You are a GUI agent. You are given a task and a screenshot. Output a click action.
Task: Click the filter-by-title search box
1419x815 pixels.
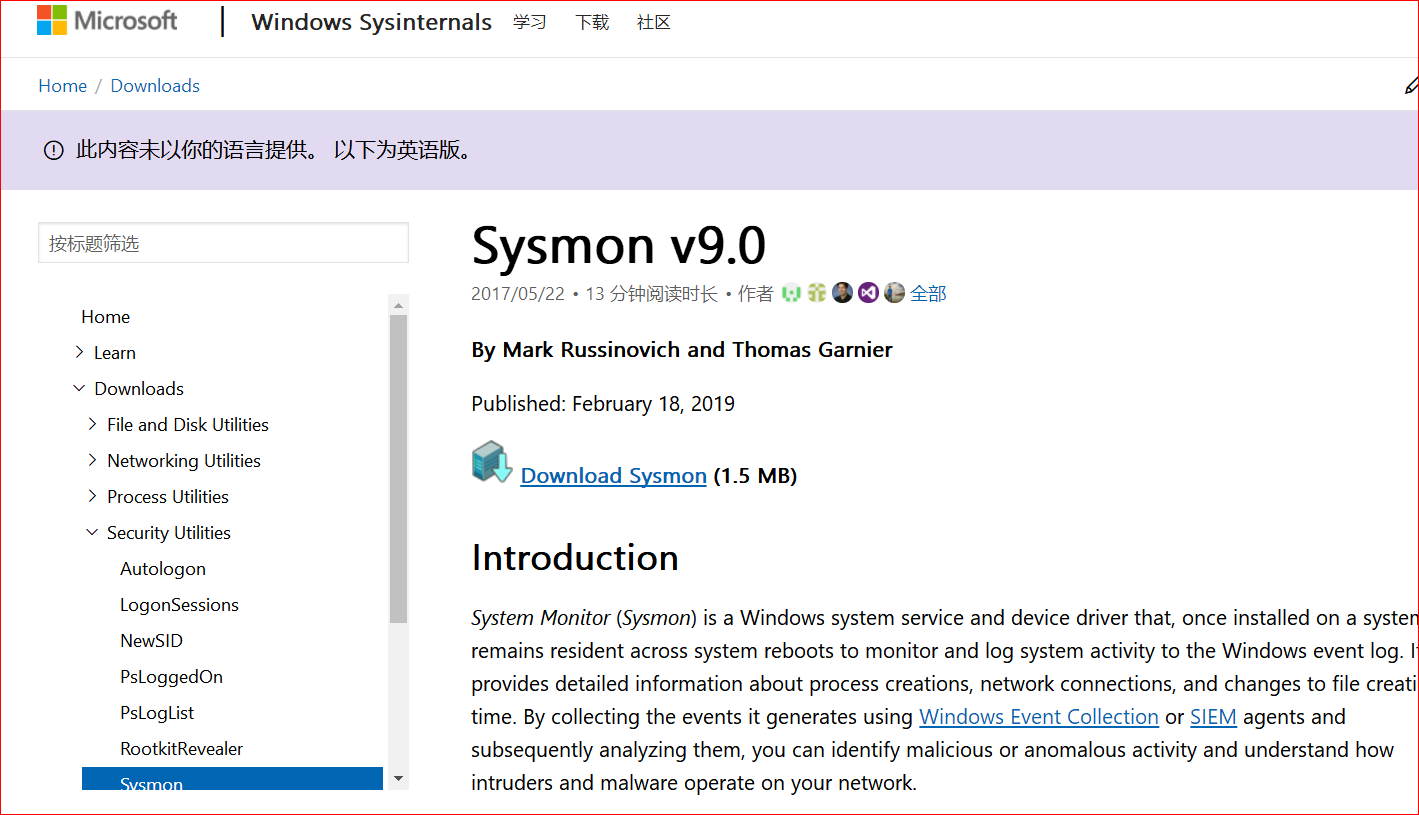223,243
